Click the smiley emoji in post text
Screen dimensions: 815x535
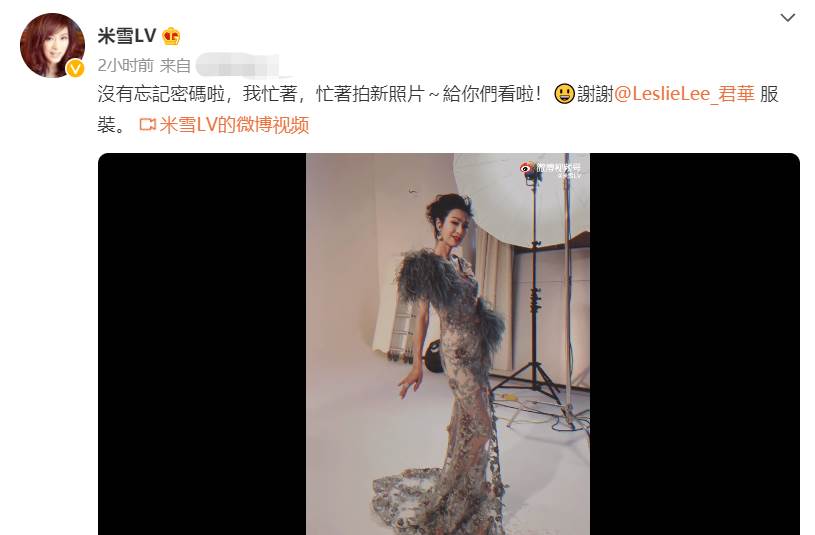pyautogui.click(x=564, y=94)
